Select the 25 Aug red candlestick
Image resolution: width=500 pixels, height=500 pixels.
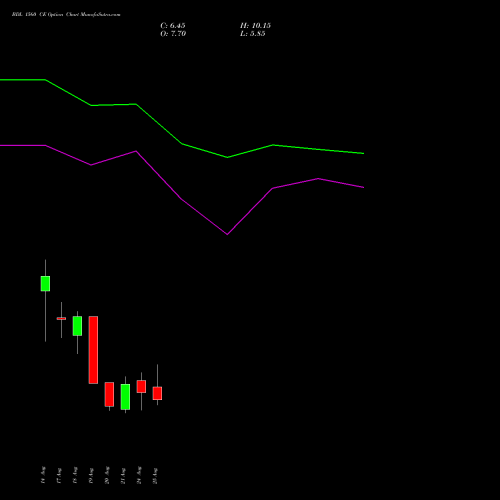click(x=157, y=393)
